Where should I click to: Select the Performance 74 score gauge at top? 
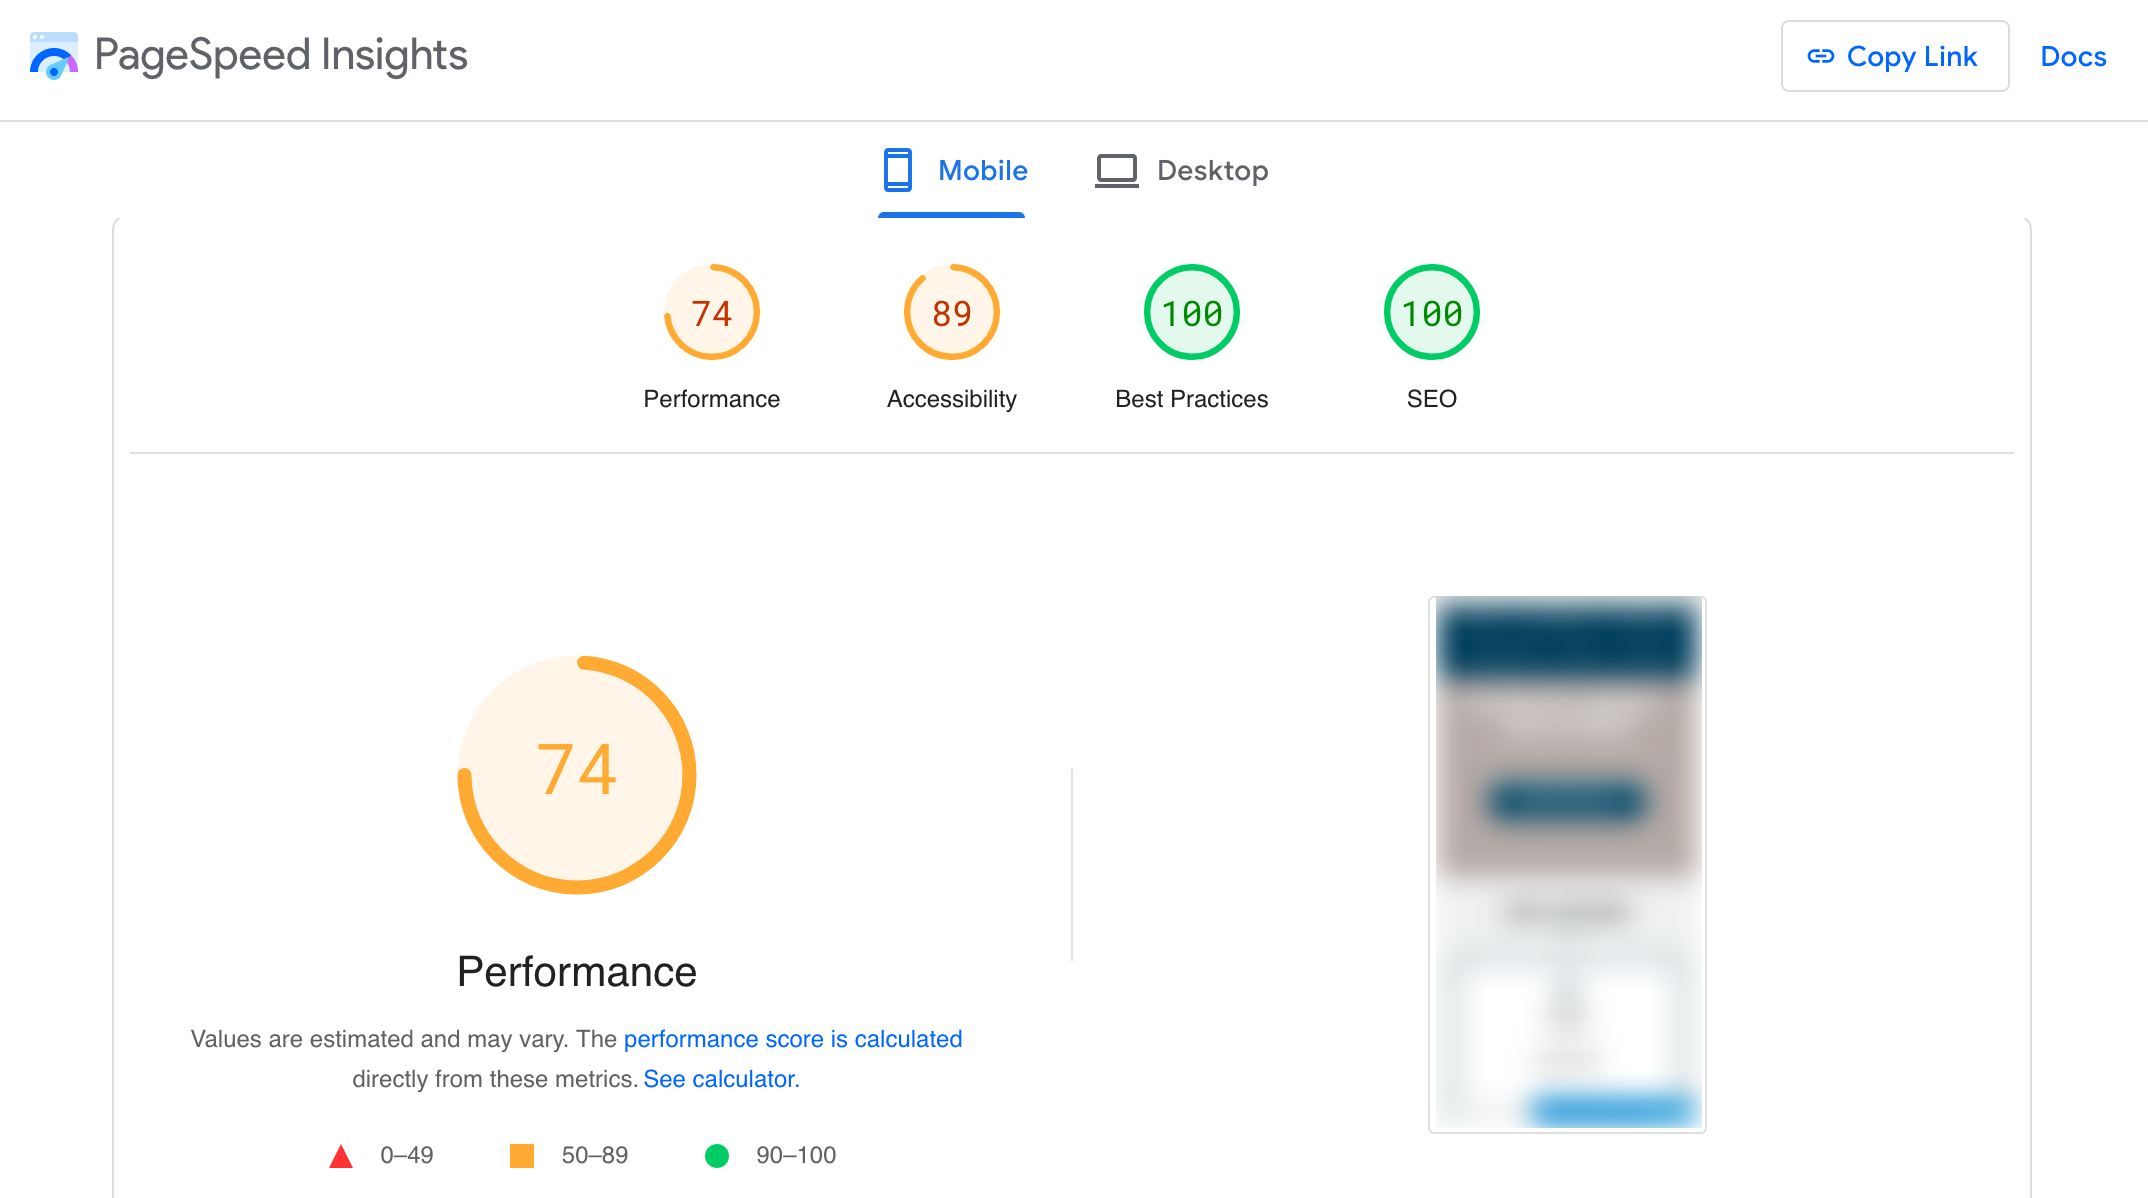coord(712,312)
